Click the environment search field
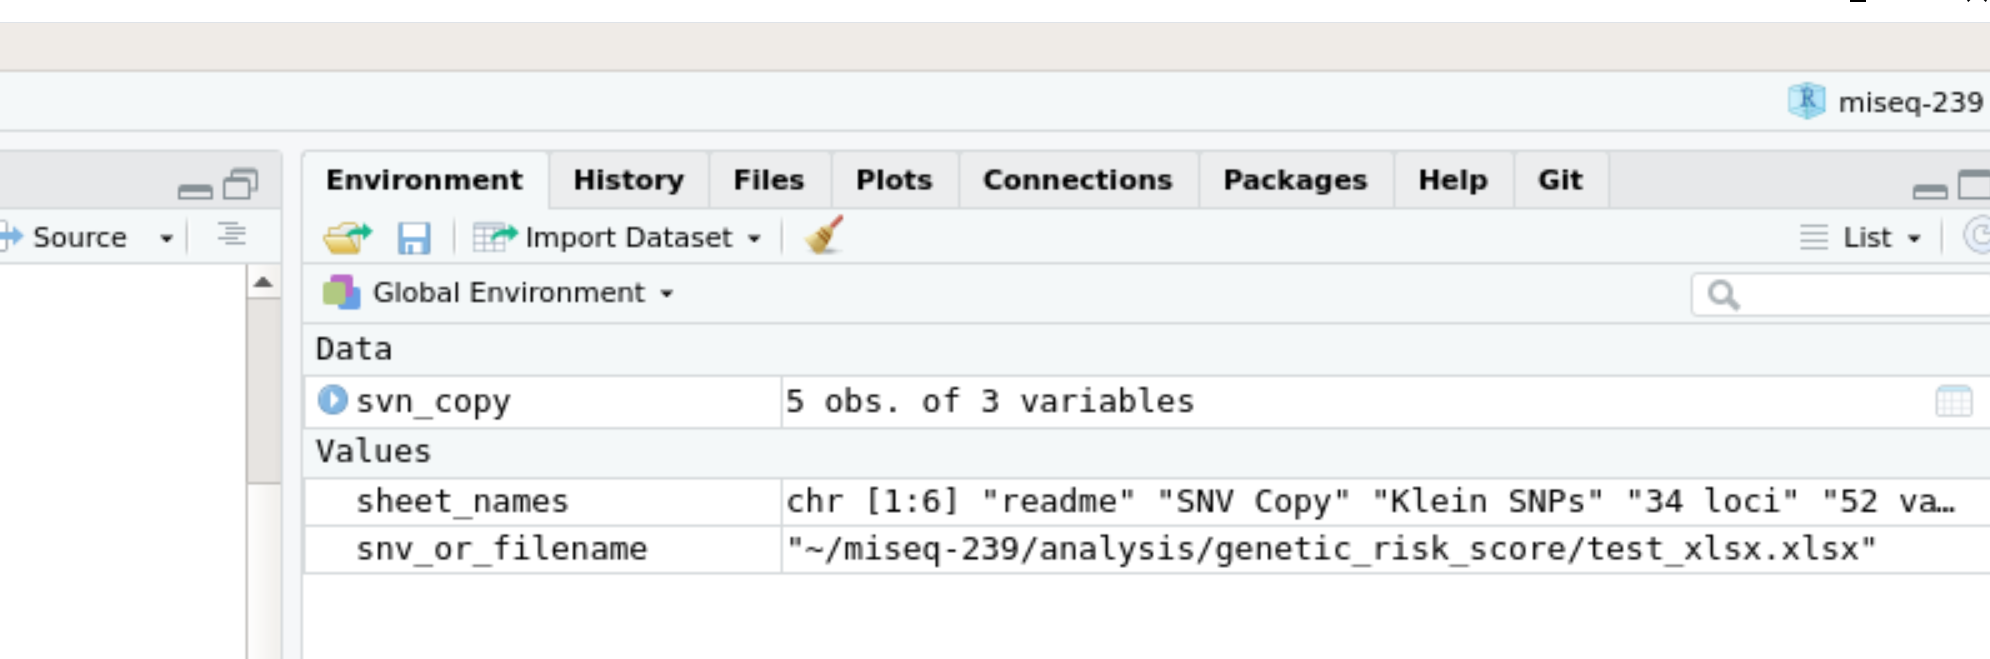Viewport: 1990px width, 659px height. point(1860,295)
